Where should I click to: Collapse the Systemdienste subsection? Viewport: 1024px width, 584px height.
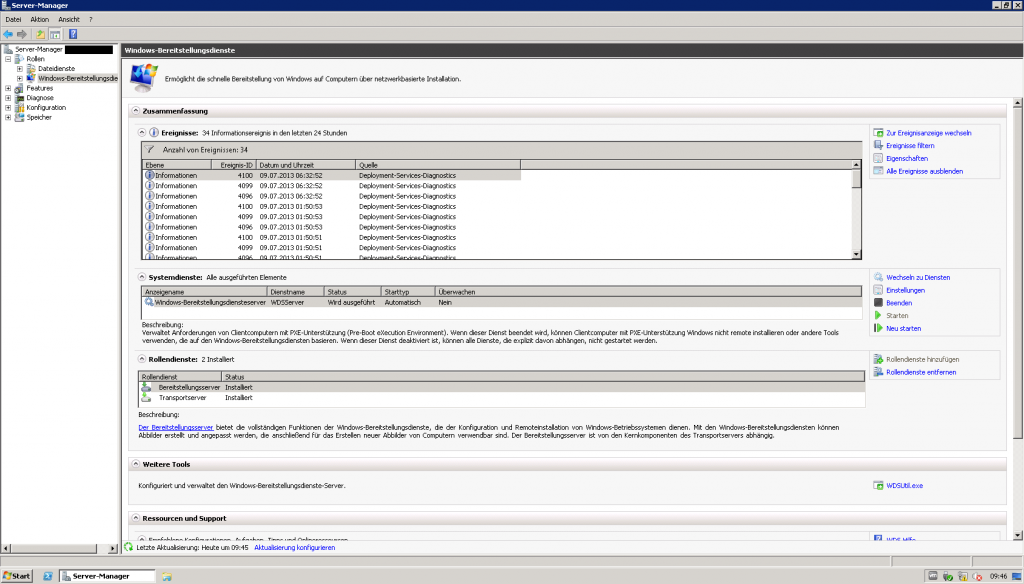tap(142, 278)
